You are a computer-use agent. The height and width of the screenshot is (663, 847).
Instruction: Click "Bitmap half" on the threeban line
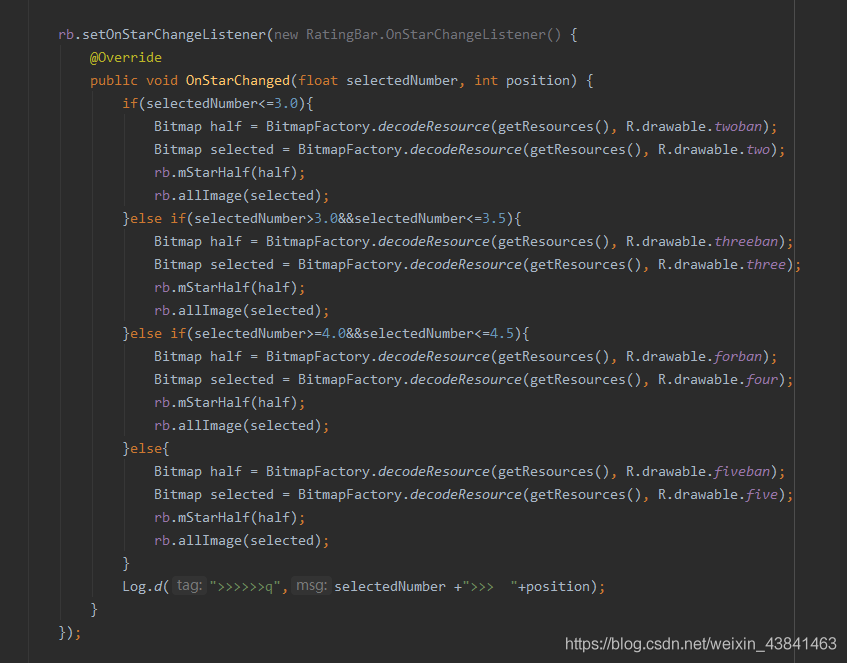[x=198, y=242]
